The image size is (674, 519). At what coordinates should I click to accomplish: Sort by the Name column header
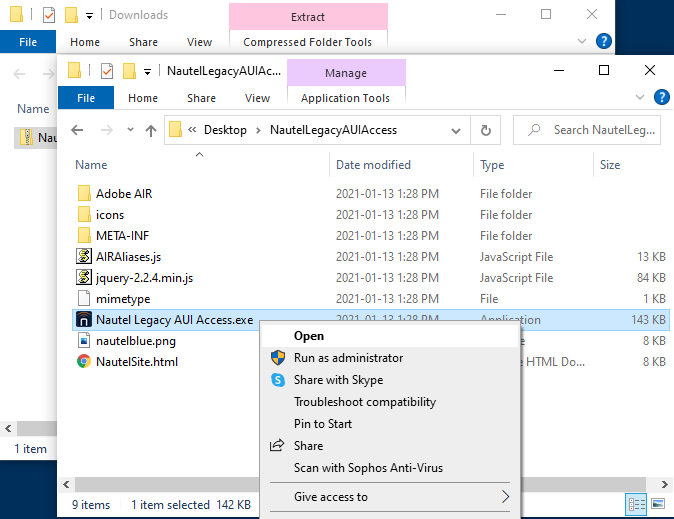(x=200, y=165)
